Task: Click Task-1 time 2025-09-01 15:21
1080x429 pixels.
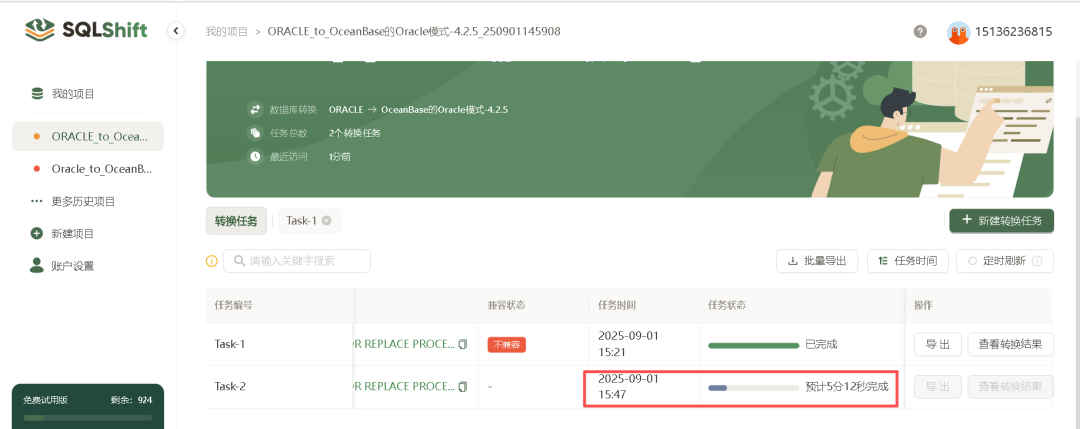Action: pos(629,344)
